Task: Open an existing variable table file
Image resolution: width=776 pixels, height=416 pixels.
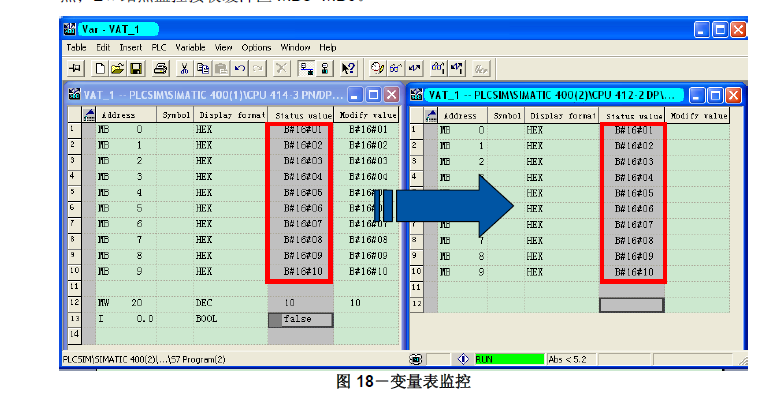Action: [117, 68]
